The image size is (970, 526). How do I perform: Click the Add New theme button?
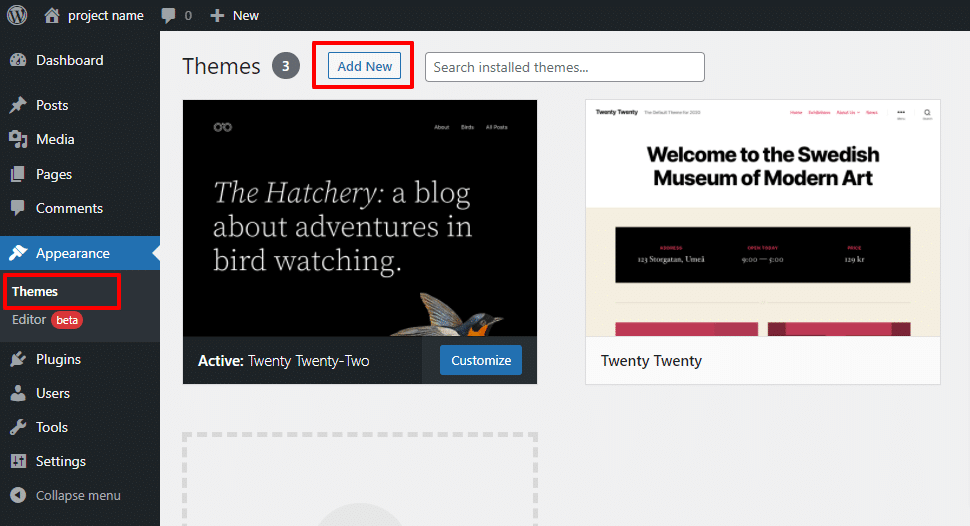tap(364, 66)
